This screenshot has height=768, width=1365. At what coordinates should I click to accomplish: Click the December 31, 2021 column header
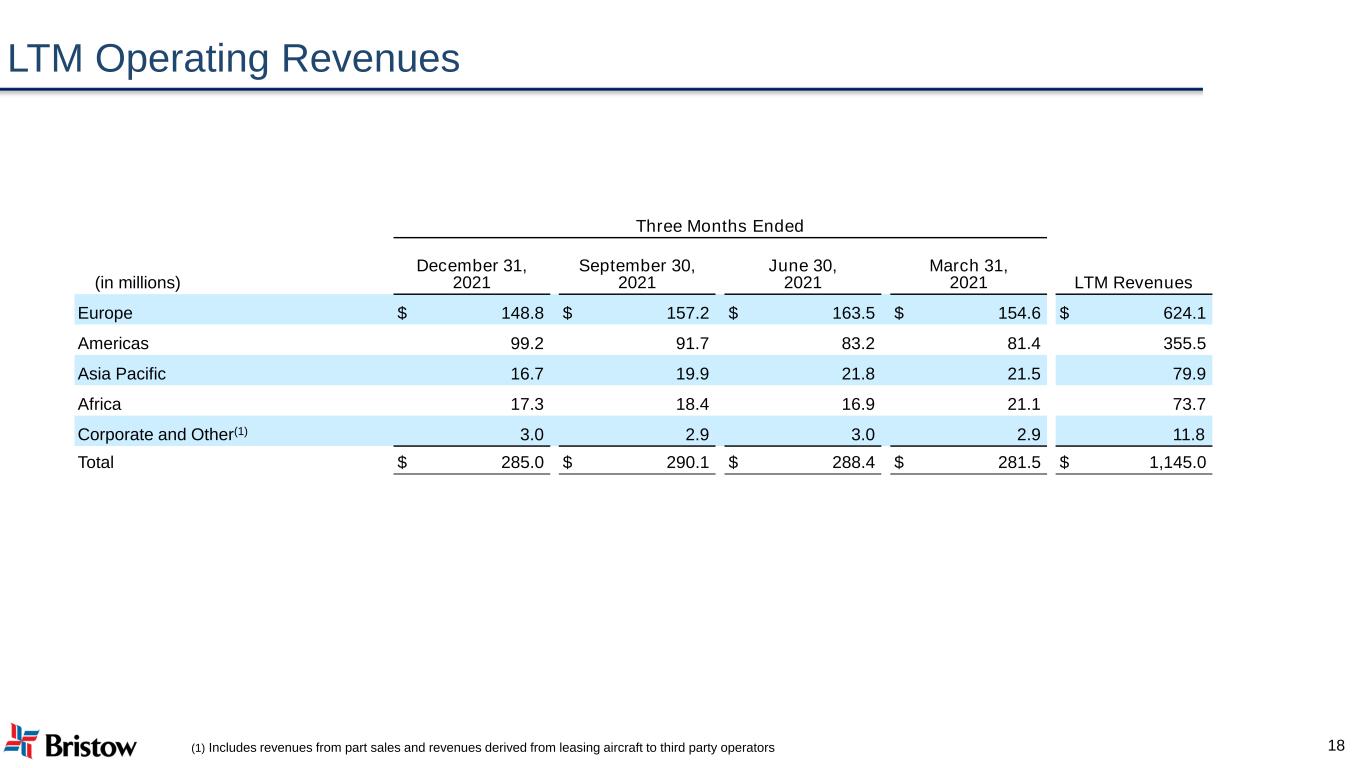click(x=471, y=273)
